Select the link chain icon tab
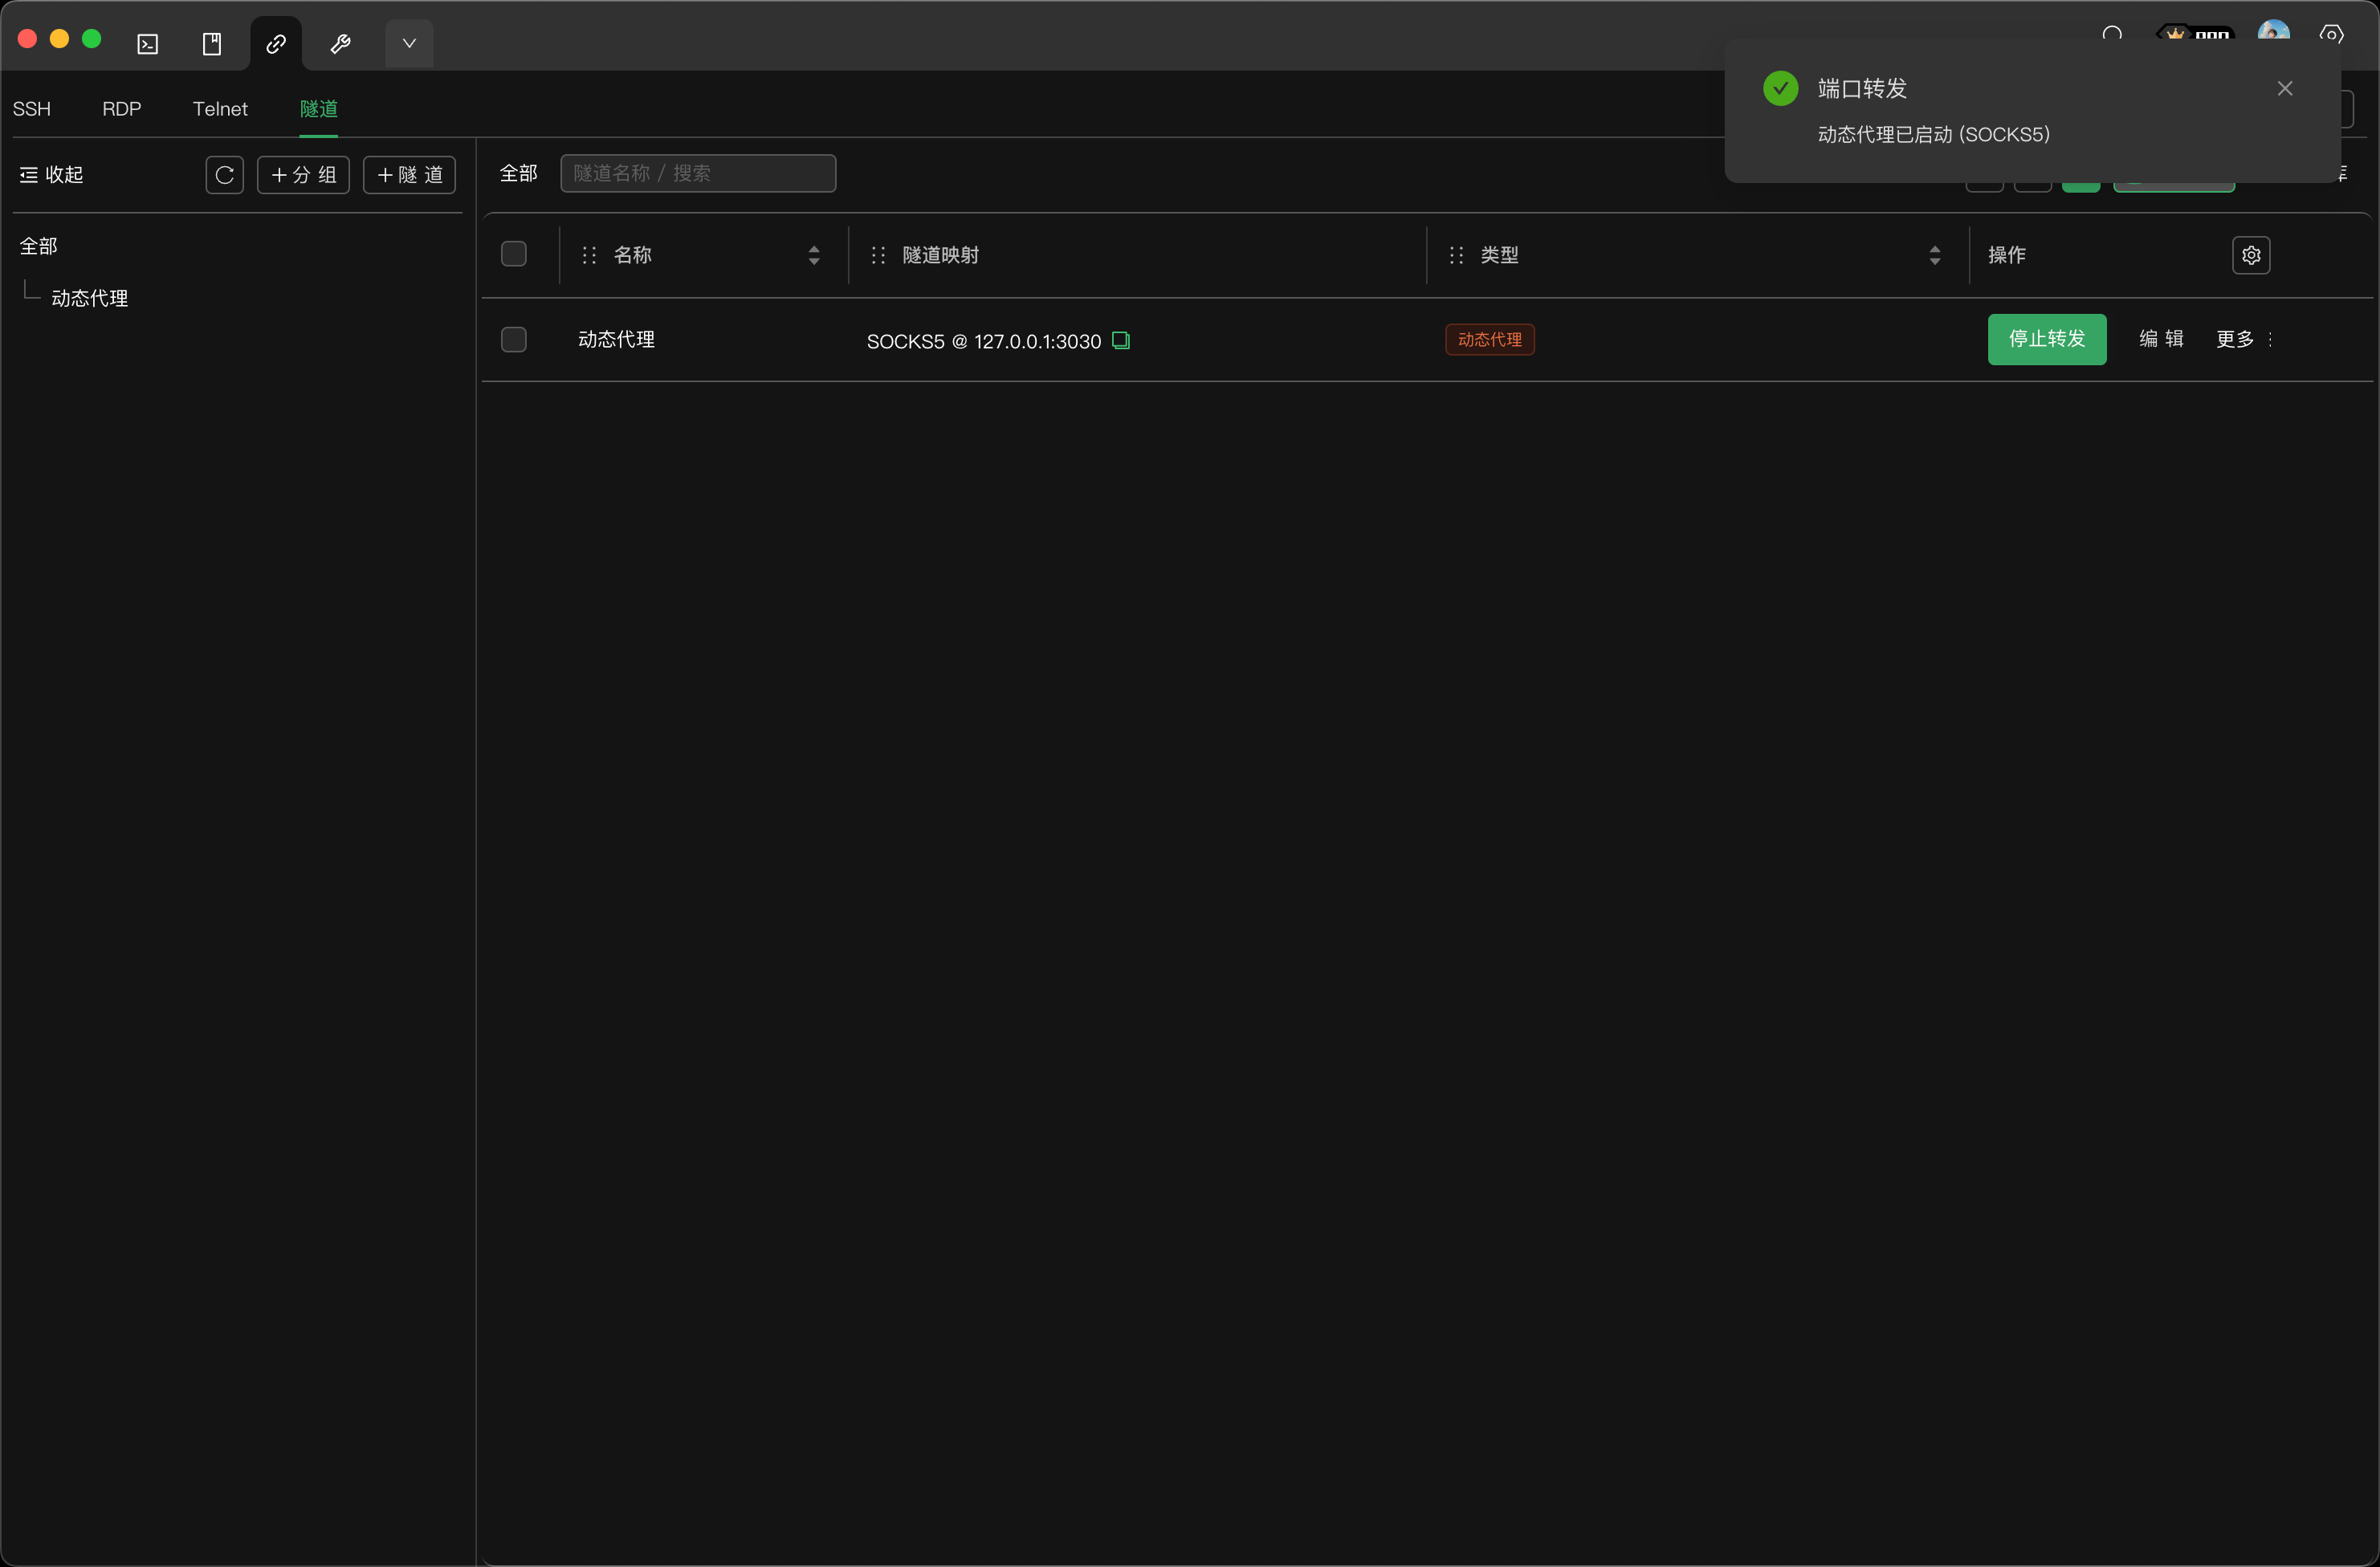Viewport: 2380px width, 1567px height. pos(276,44)
